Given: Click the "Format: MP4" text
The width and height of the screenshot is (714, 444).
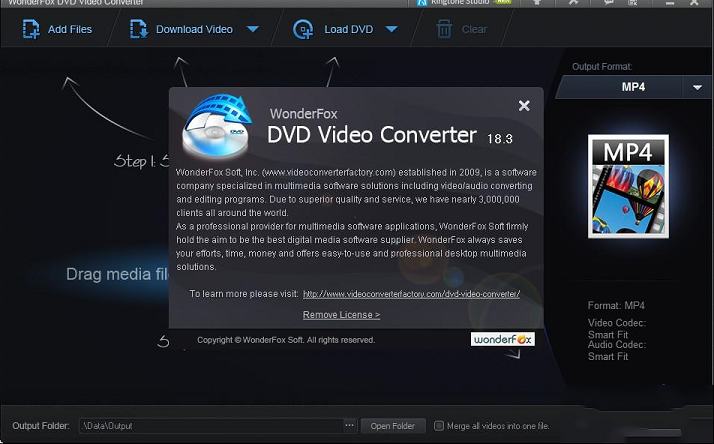Looking at the screenshot, I should pos(616,306).
